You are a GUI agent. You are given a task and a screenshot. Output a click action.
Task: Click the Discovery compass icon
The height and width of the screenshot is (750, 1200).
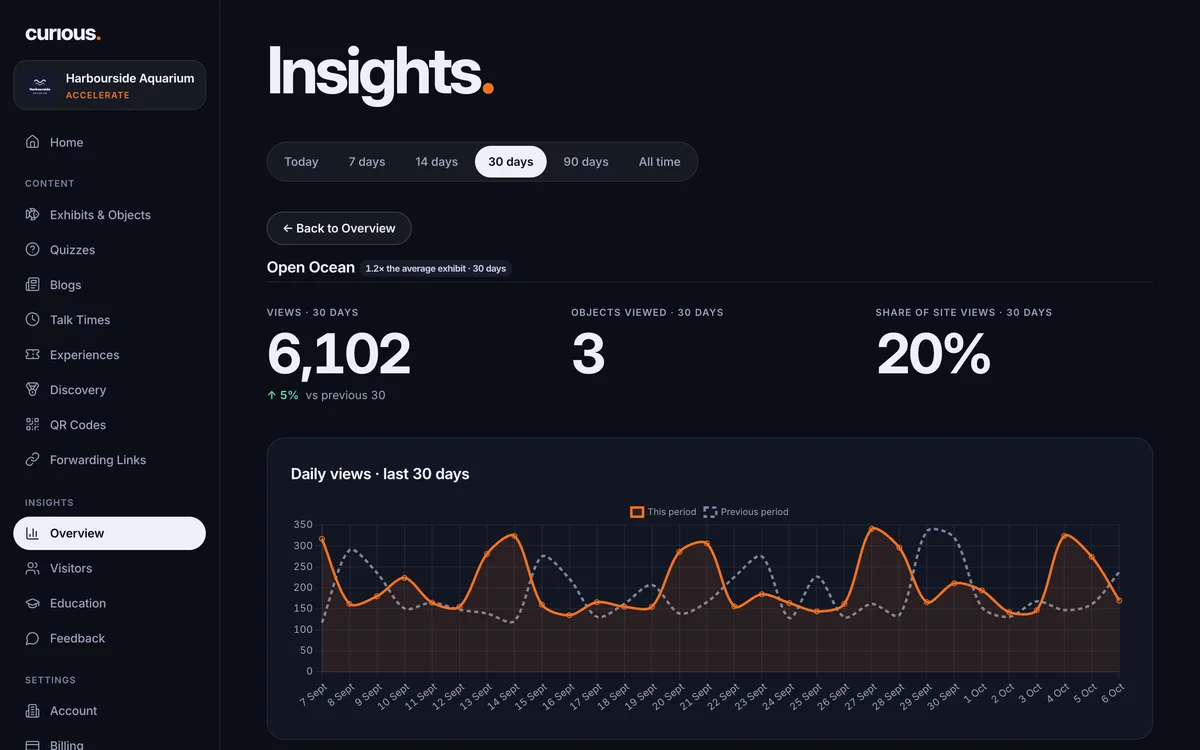(33, 390)
